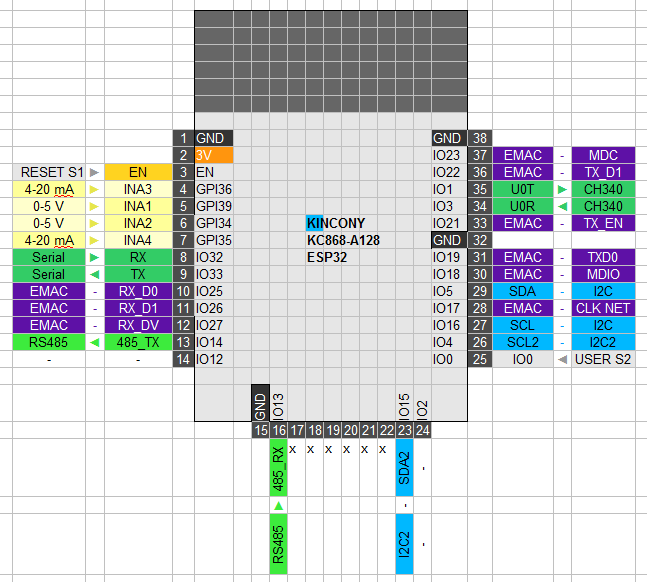Select the purple MDC cell
Image resolution: width=647 pixels, height=582 pixels.
(603, 155)
